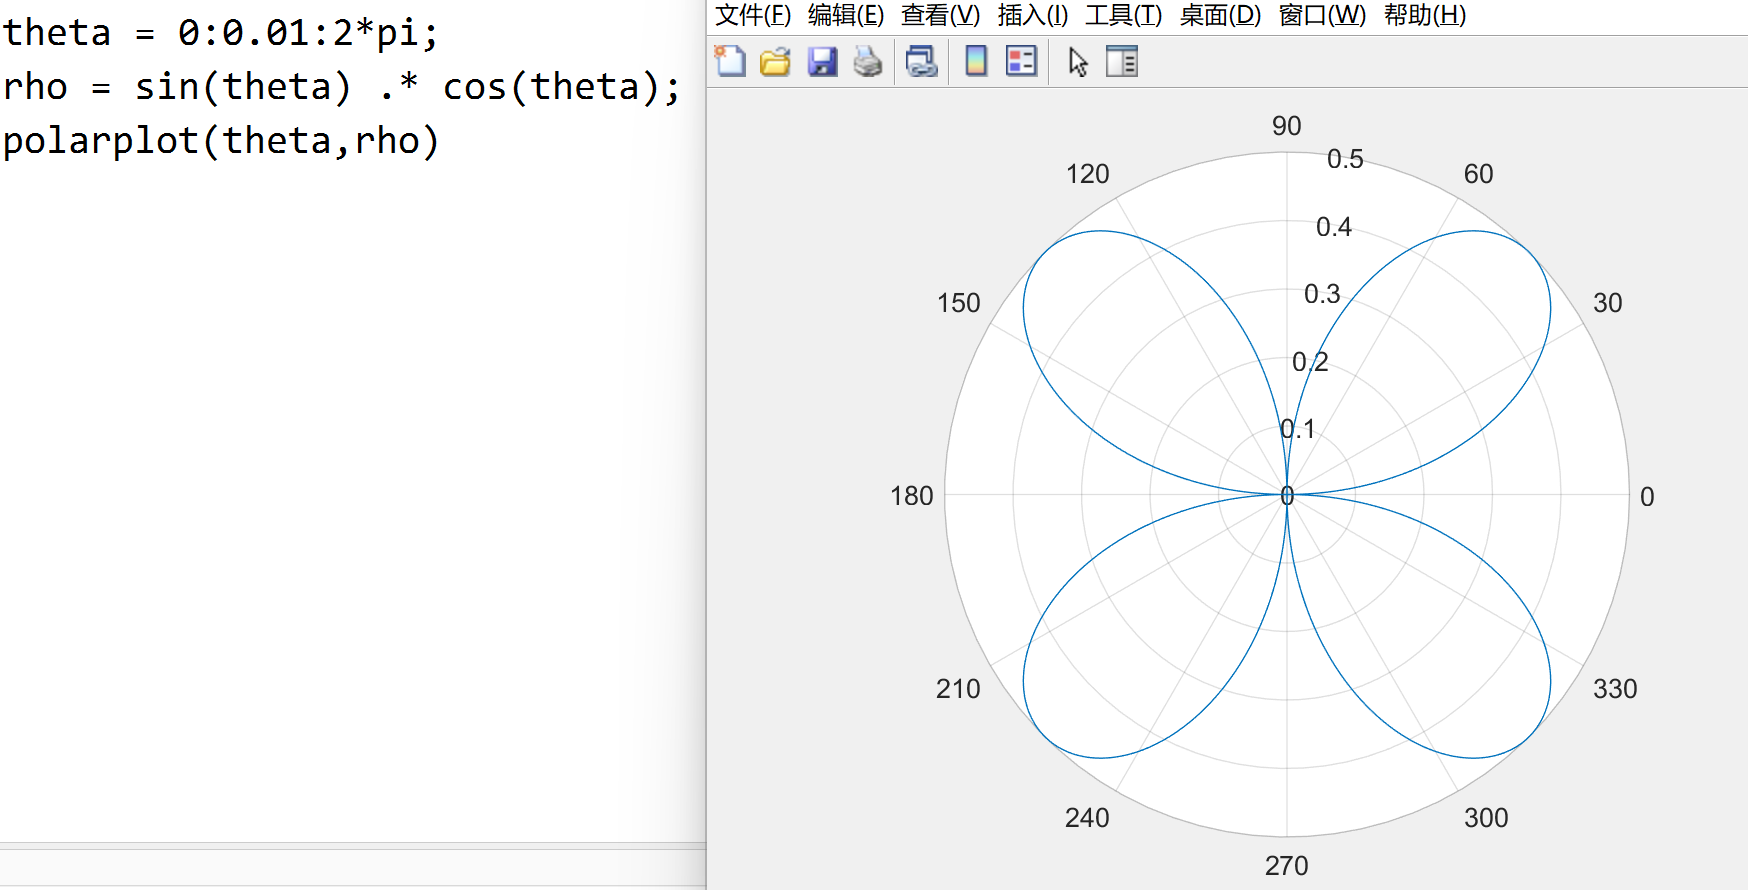
Task: Click the 180 degree angle label
Action: tap(911, 496)
